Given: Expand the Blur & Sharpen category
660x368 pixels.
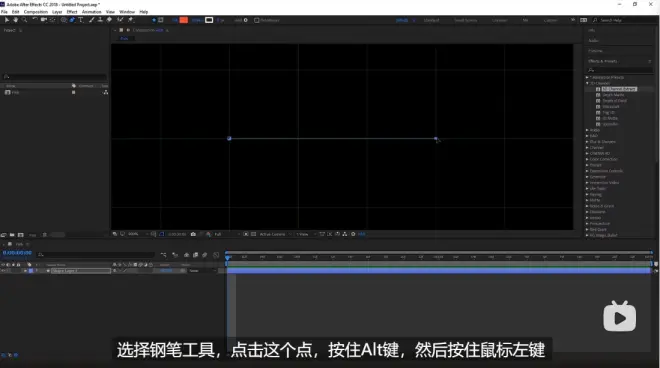Looking at the screenshot, I should click(x=587, y=142).
